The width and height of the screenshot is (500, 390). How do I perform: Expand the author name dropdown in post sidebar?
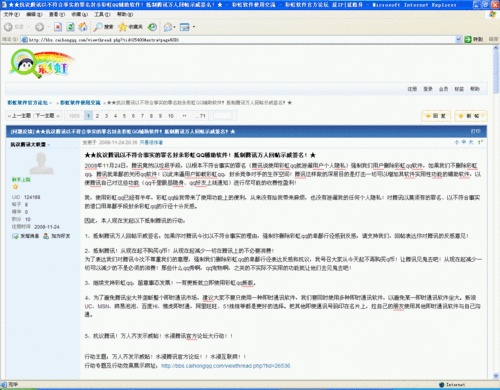tap(49, 145)
